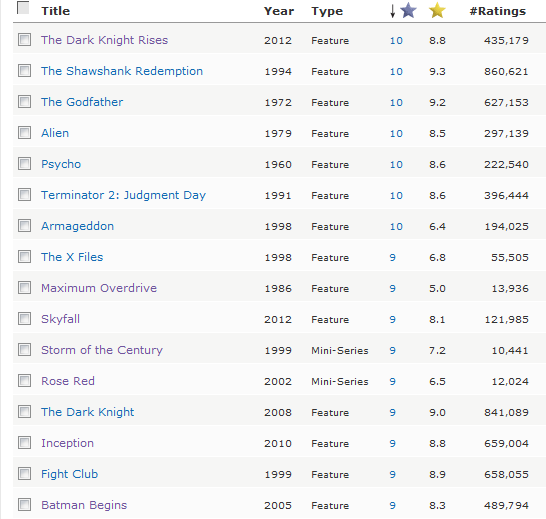Screen dimensions: 546x519
Task: Check the box for The Dark Knight Rises
Action: click(x=24, y=40)
